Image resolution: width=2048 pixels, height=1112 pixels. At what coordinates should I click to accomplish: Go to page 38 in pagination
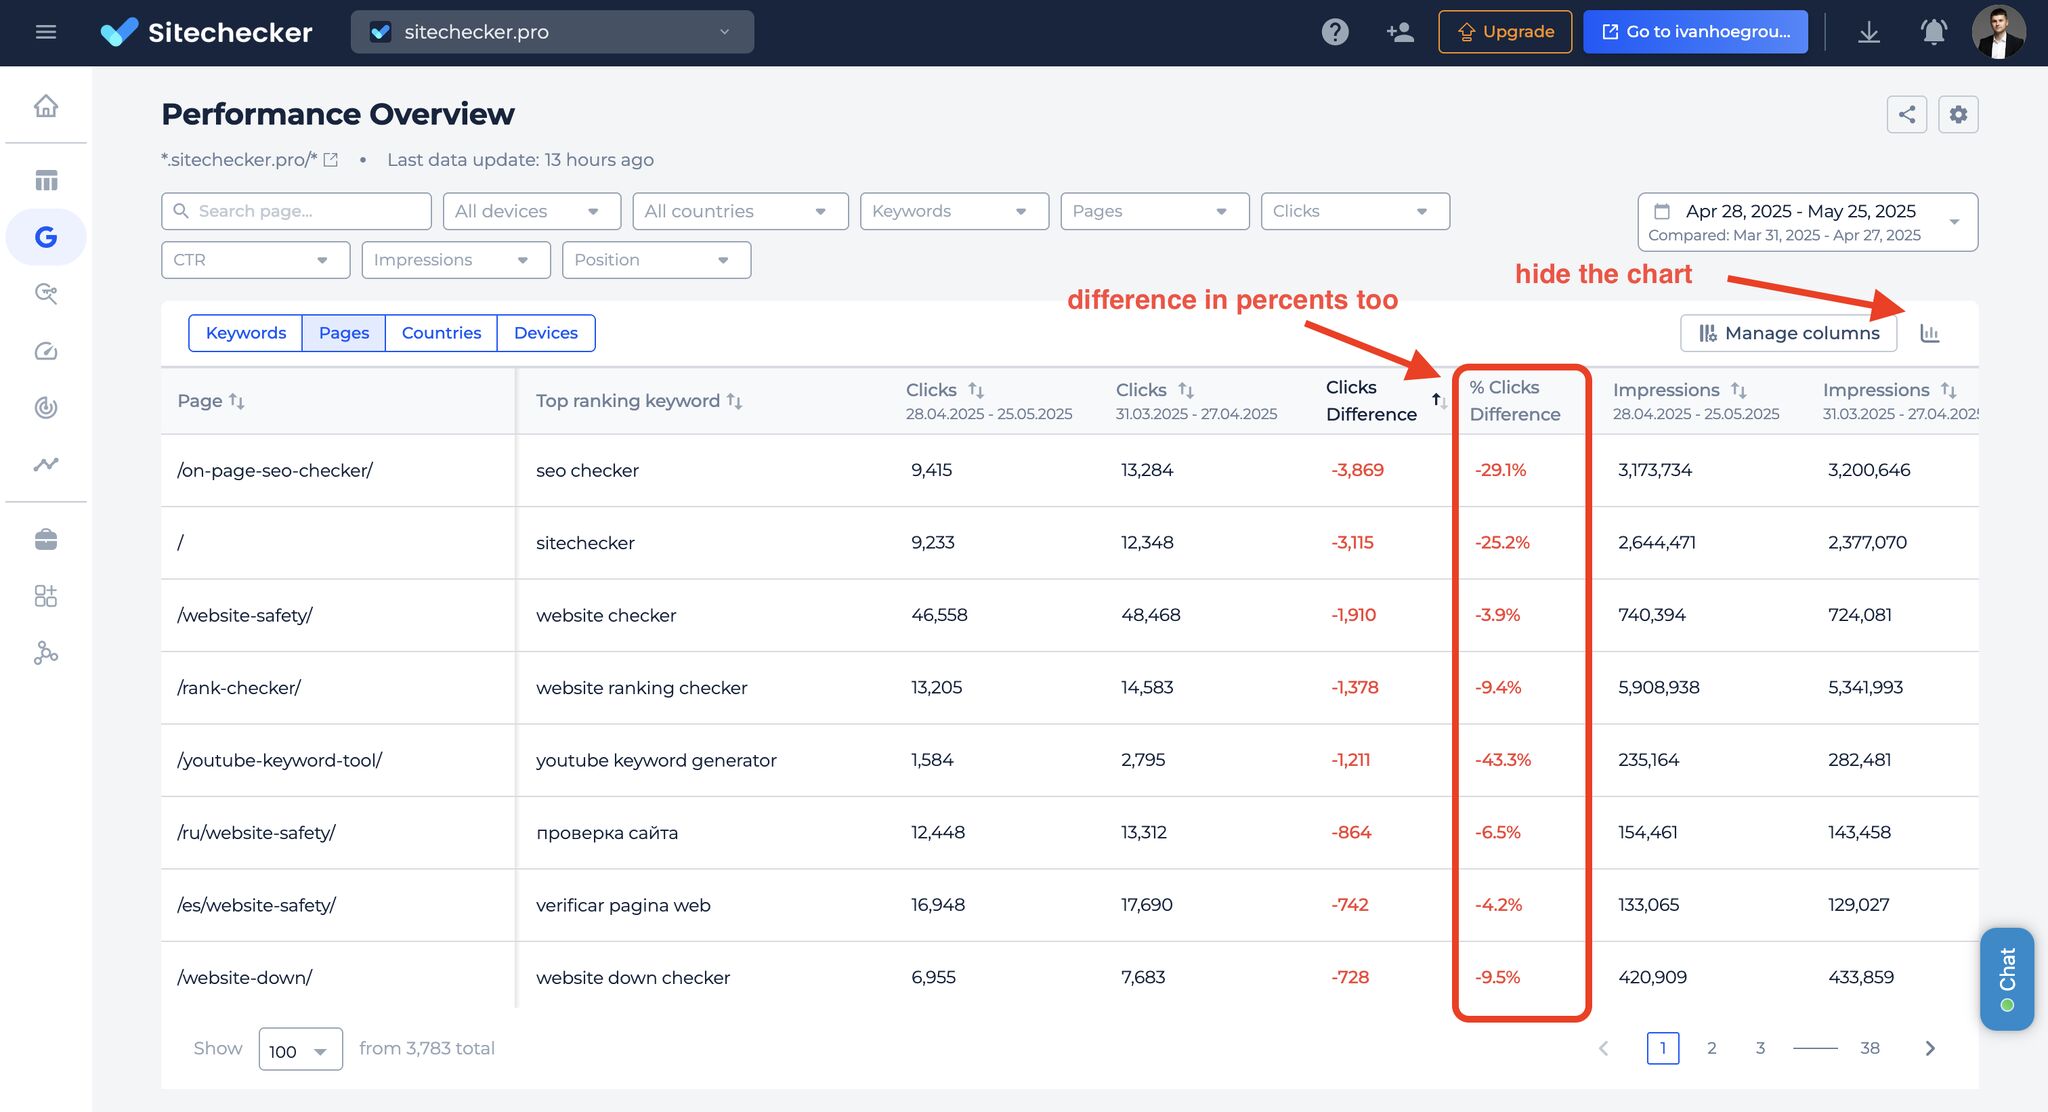pyautogui.click(x=1870, y=1048)
